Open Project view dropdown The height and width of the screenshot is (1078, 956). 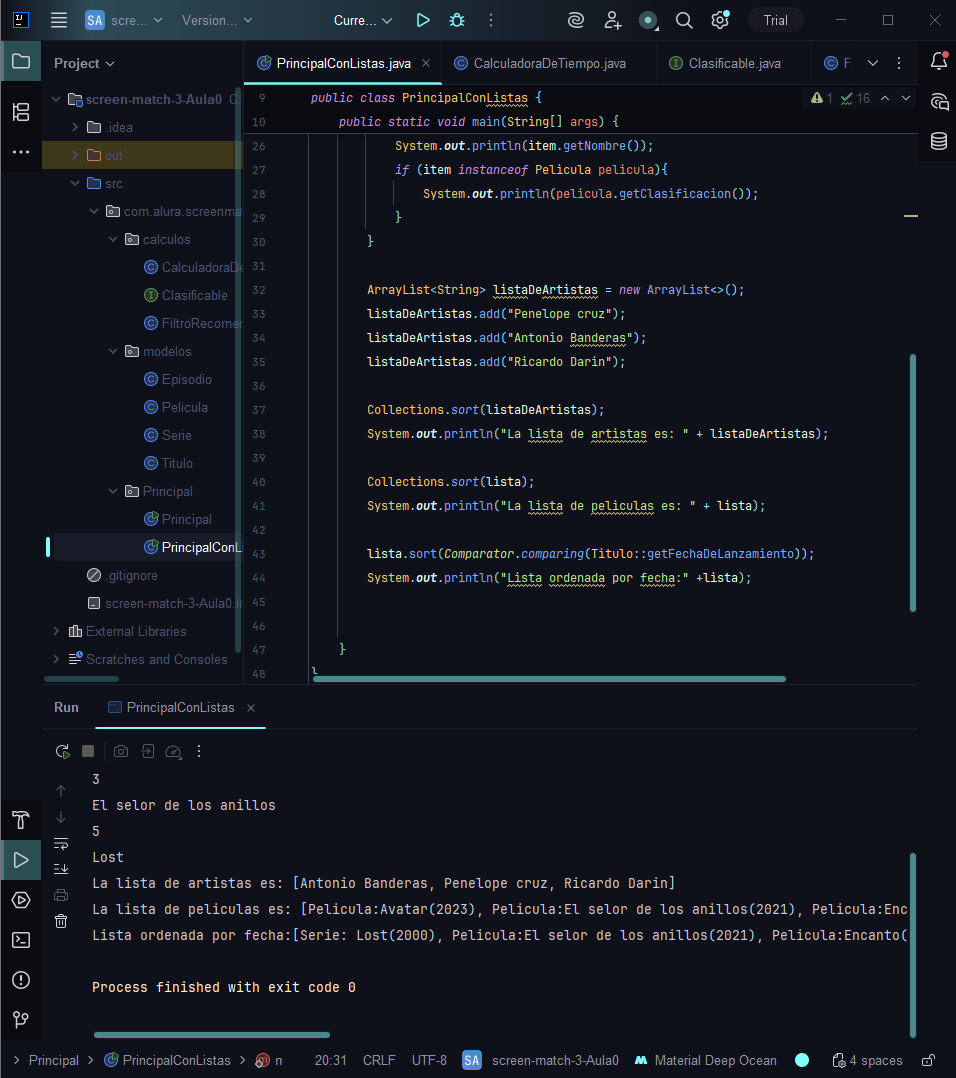tap(84, 63)
